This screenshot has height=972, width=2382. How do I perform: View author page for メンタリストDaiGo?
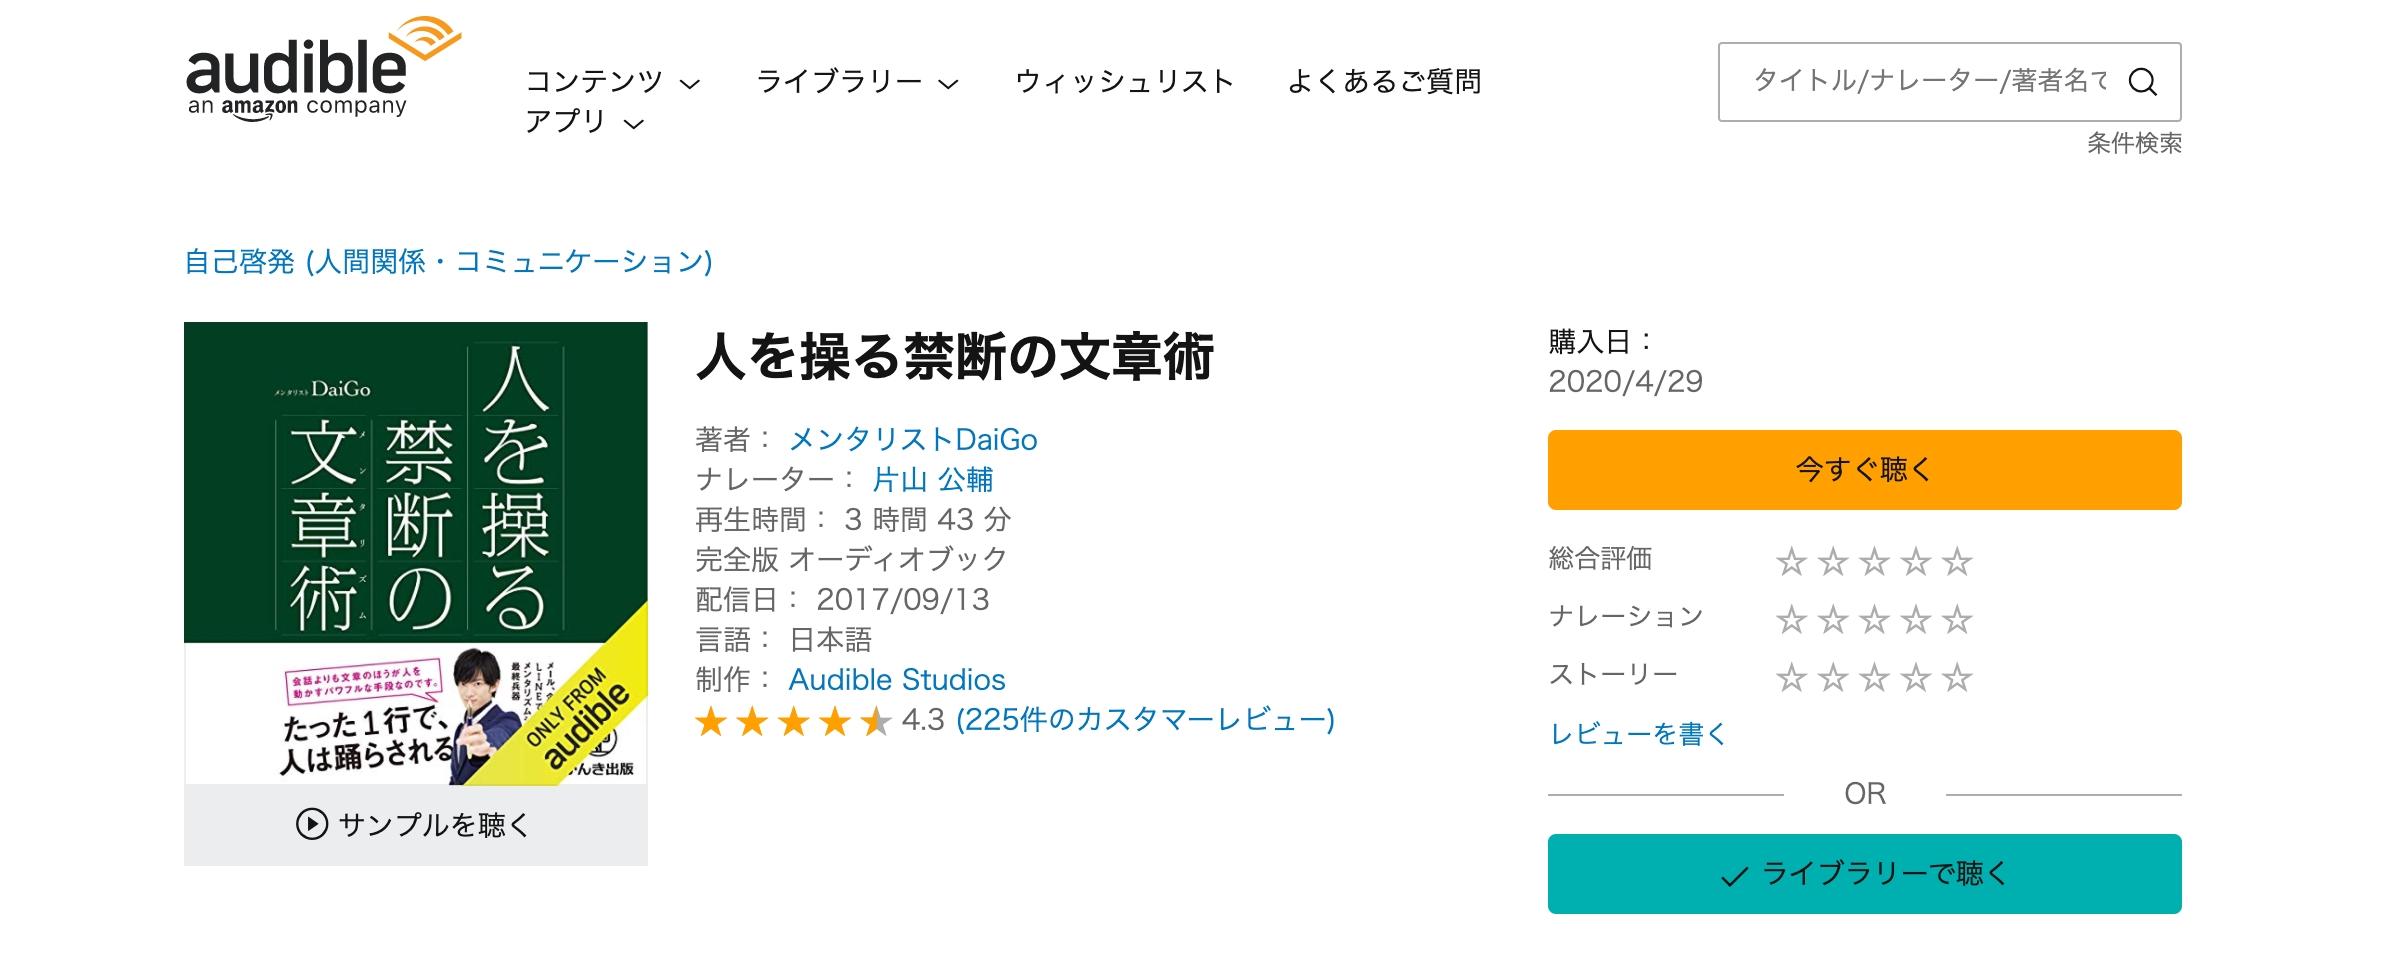click(915, 438)
